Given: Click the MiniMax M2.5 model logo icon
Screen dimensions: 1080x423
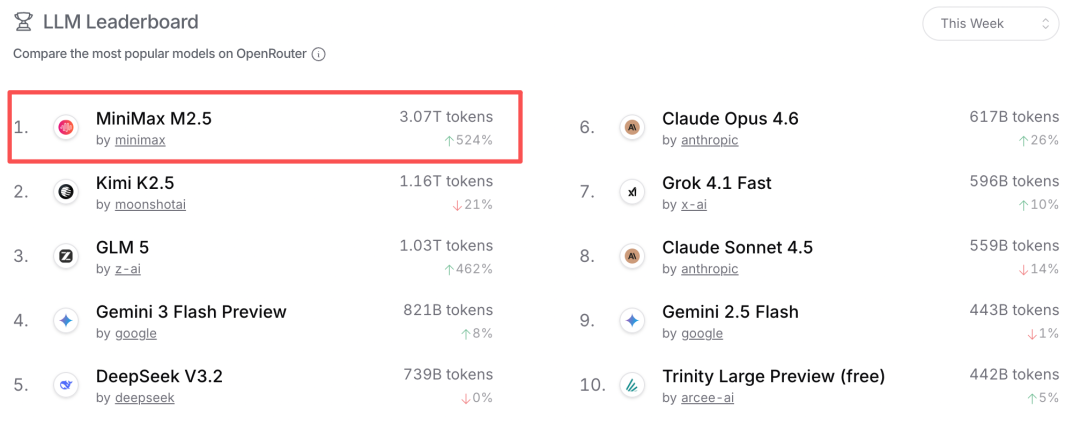Looking at the screenshot, I should click(66, 128).
